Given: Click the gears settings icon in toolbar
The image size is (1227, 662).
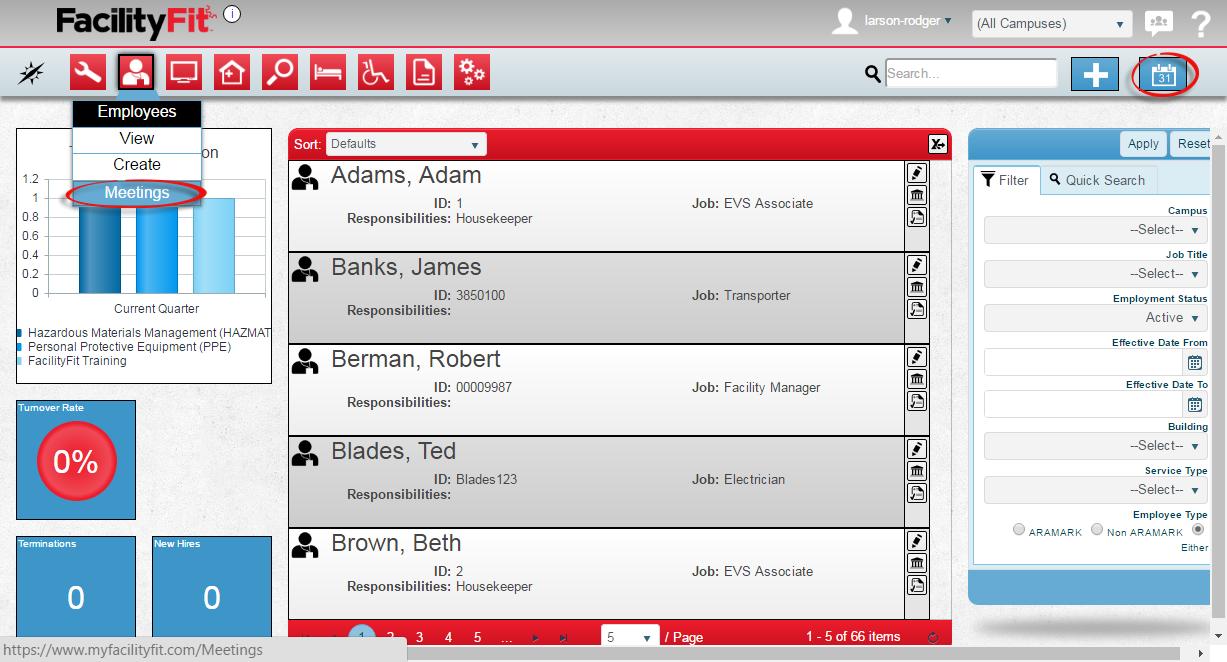Looking at the screenshot, I should [472, 73].
